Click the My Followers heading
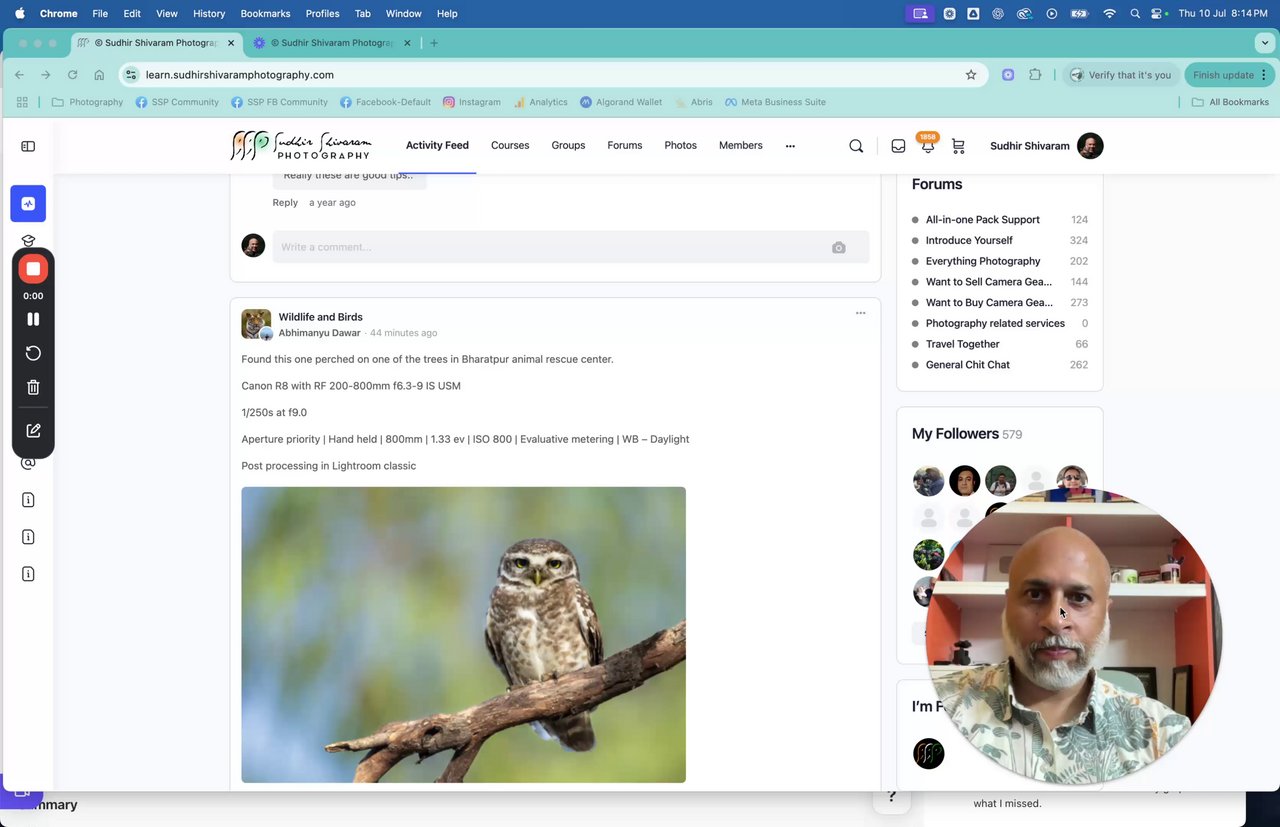This screenshot has height=827, width=1280. click(x=955, y=434)
